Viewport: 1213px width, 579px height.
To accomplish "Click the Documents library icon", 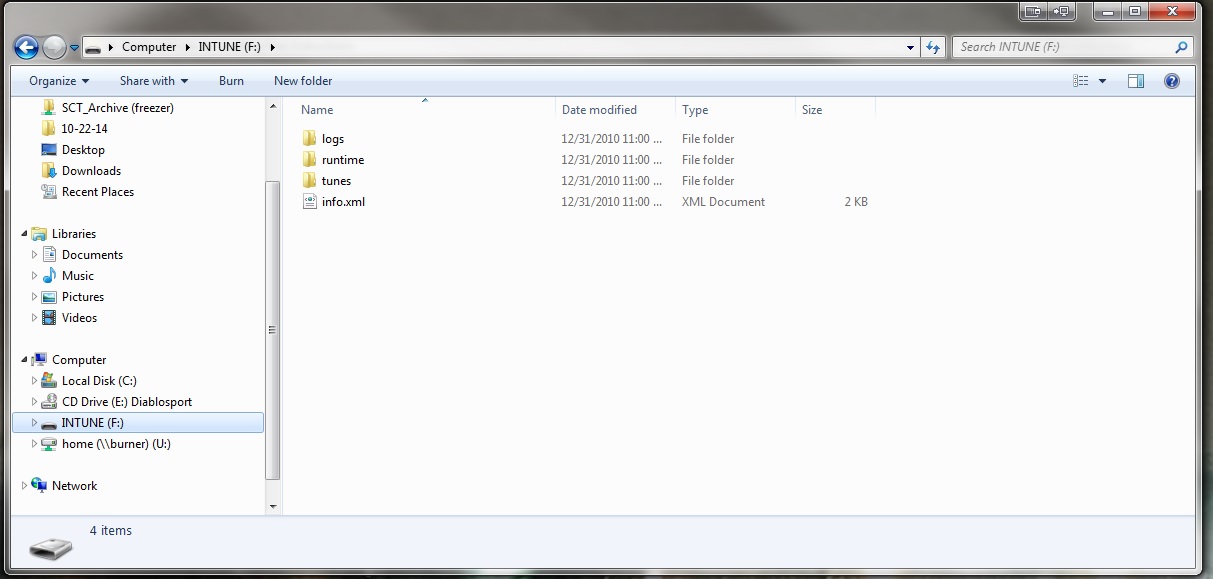I will click(49, 255).
